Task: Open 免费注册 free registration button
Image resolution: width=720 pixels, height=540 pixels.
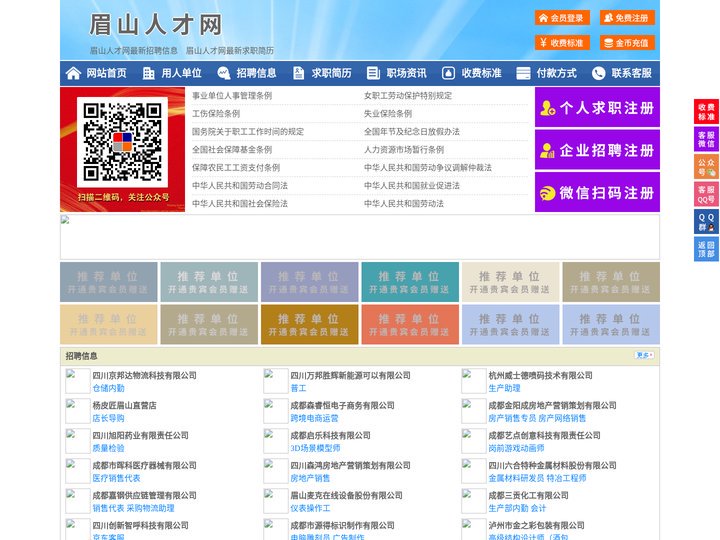Action: pos(627,18)
